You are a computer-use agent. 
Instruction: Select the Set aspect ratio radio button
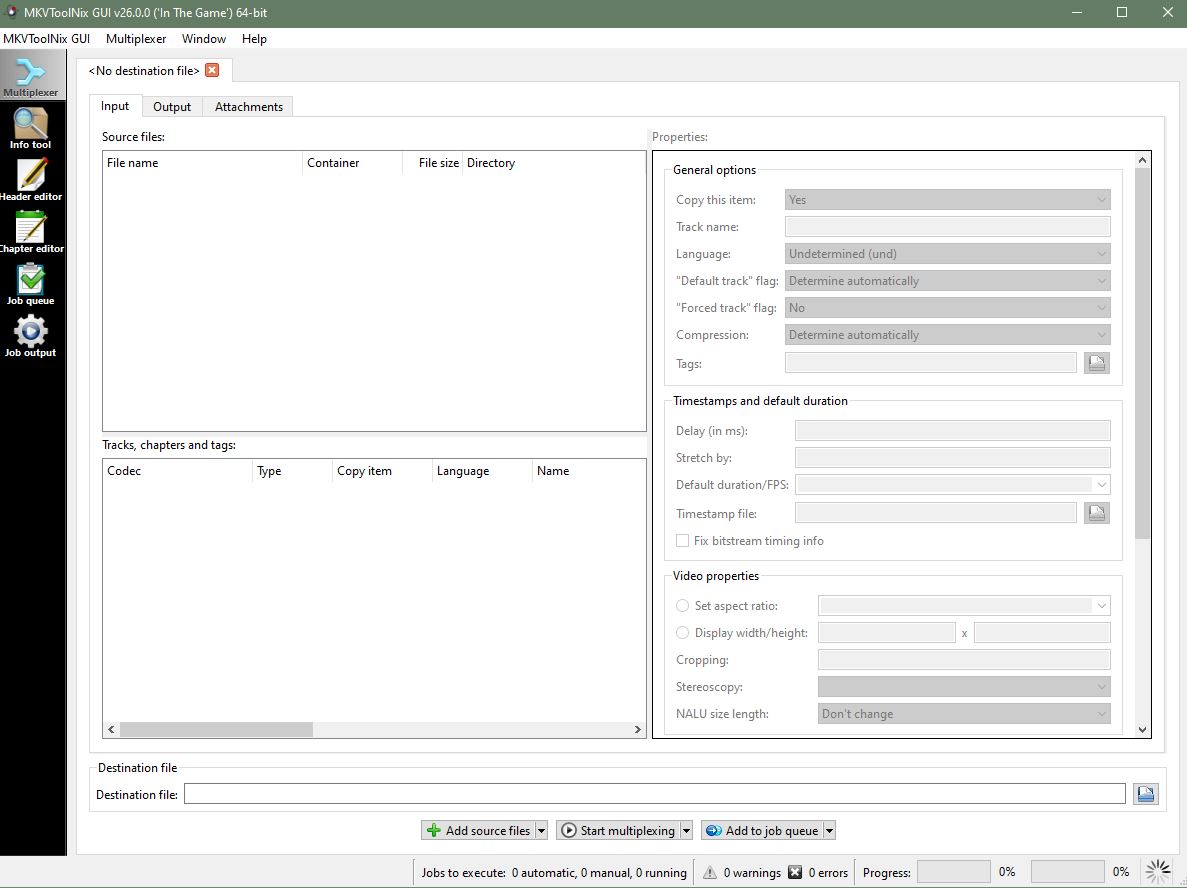point(682,606)
